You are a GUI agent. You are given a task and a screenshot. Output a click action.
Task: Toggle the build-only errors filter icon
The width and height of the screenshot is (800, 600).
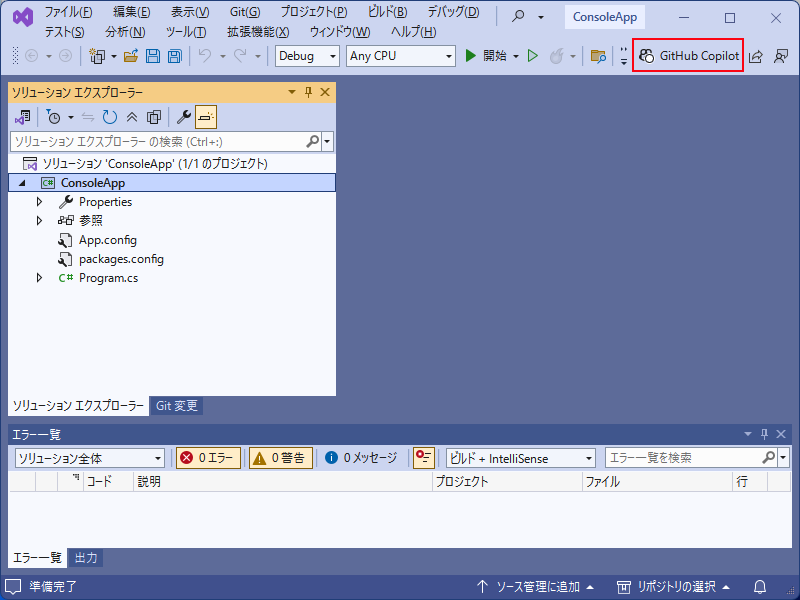(423, 458)
